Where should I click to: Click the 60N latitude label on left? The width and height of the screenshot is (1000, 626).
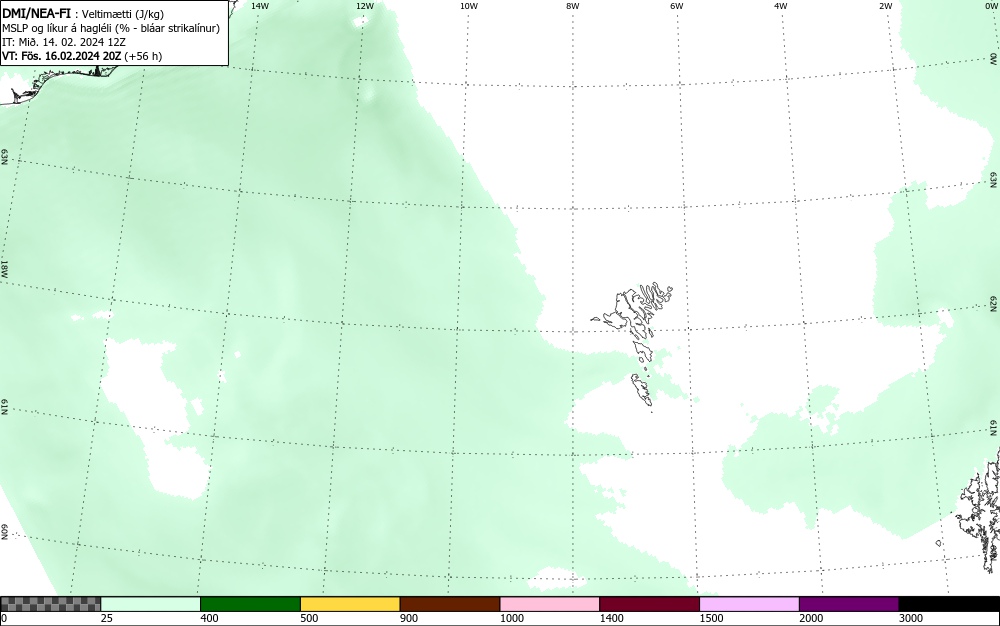5,532
